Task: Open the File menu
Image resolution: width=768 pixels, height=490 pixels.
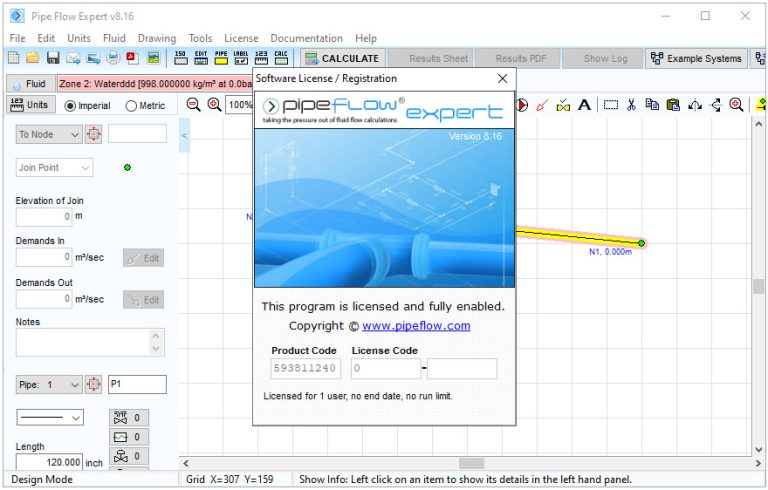Action: (x=17, y=38)
